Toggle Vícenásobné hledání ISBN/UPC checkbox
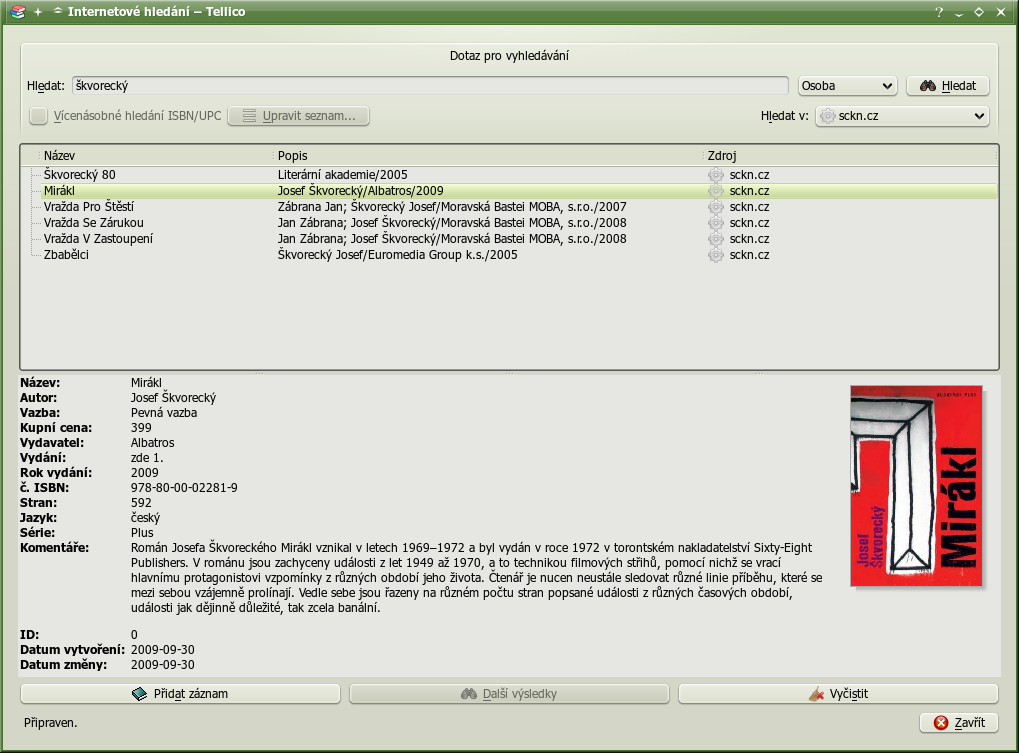Screen dimensions: 1019x753 [x=38, y=116]
